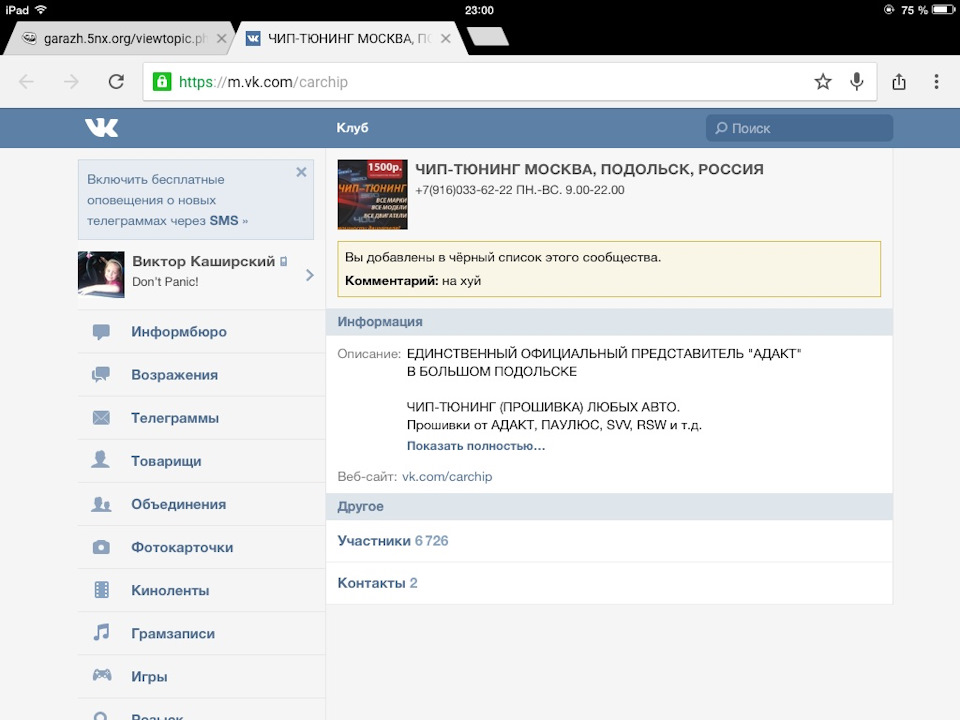This screenshot has width=960, height=720.
Task: Click the VK logo icon
Action: point(101,128)
